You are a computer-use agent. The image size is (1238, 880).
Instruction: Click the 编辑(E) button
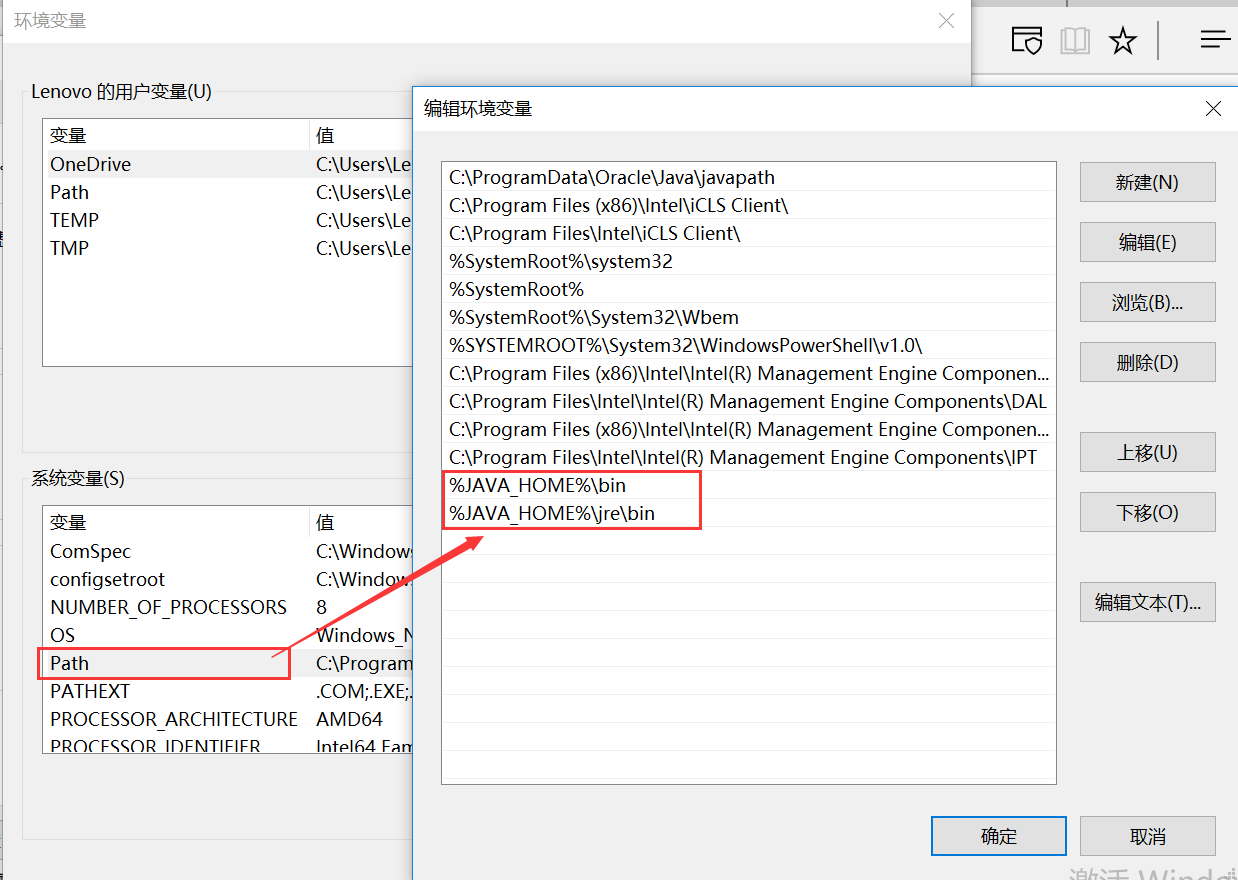pos(1147,242)
